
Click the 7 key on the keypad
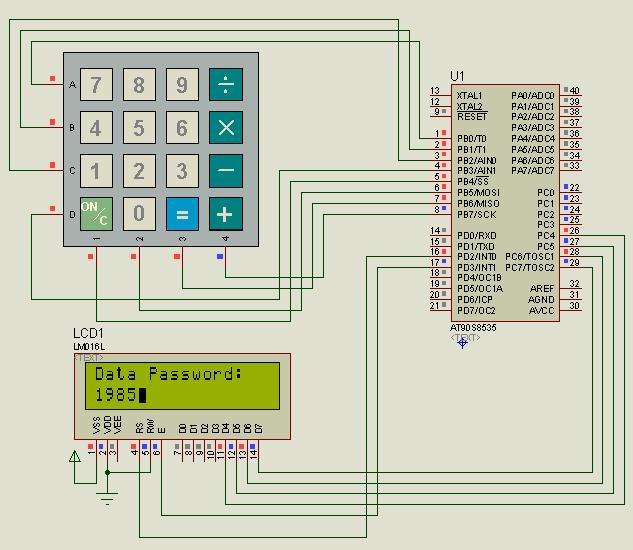(x=96, y=84)
